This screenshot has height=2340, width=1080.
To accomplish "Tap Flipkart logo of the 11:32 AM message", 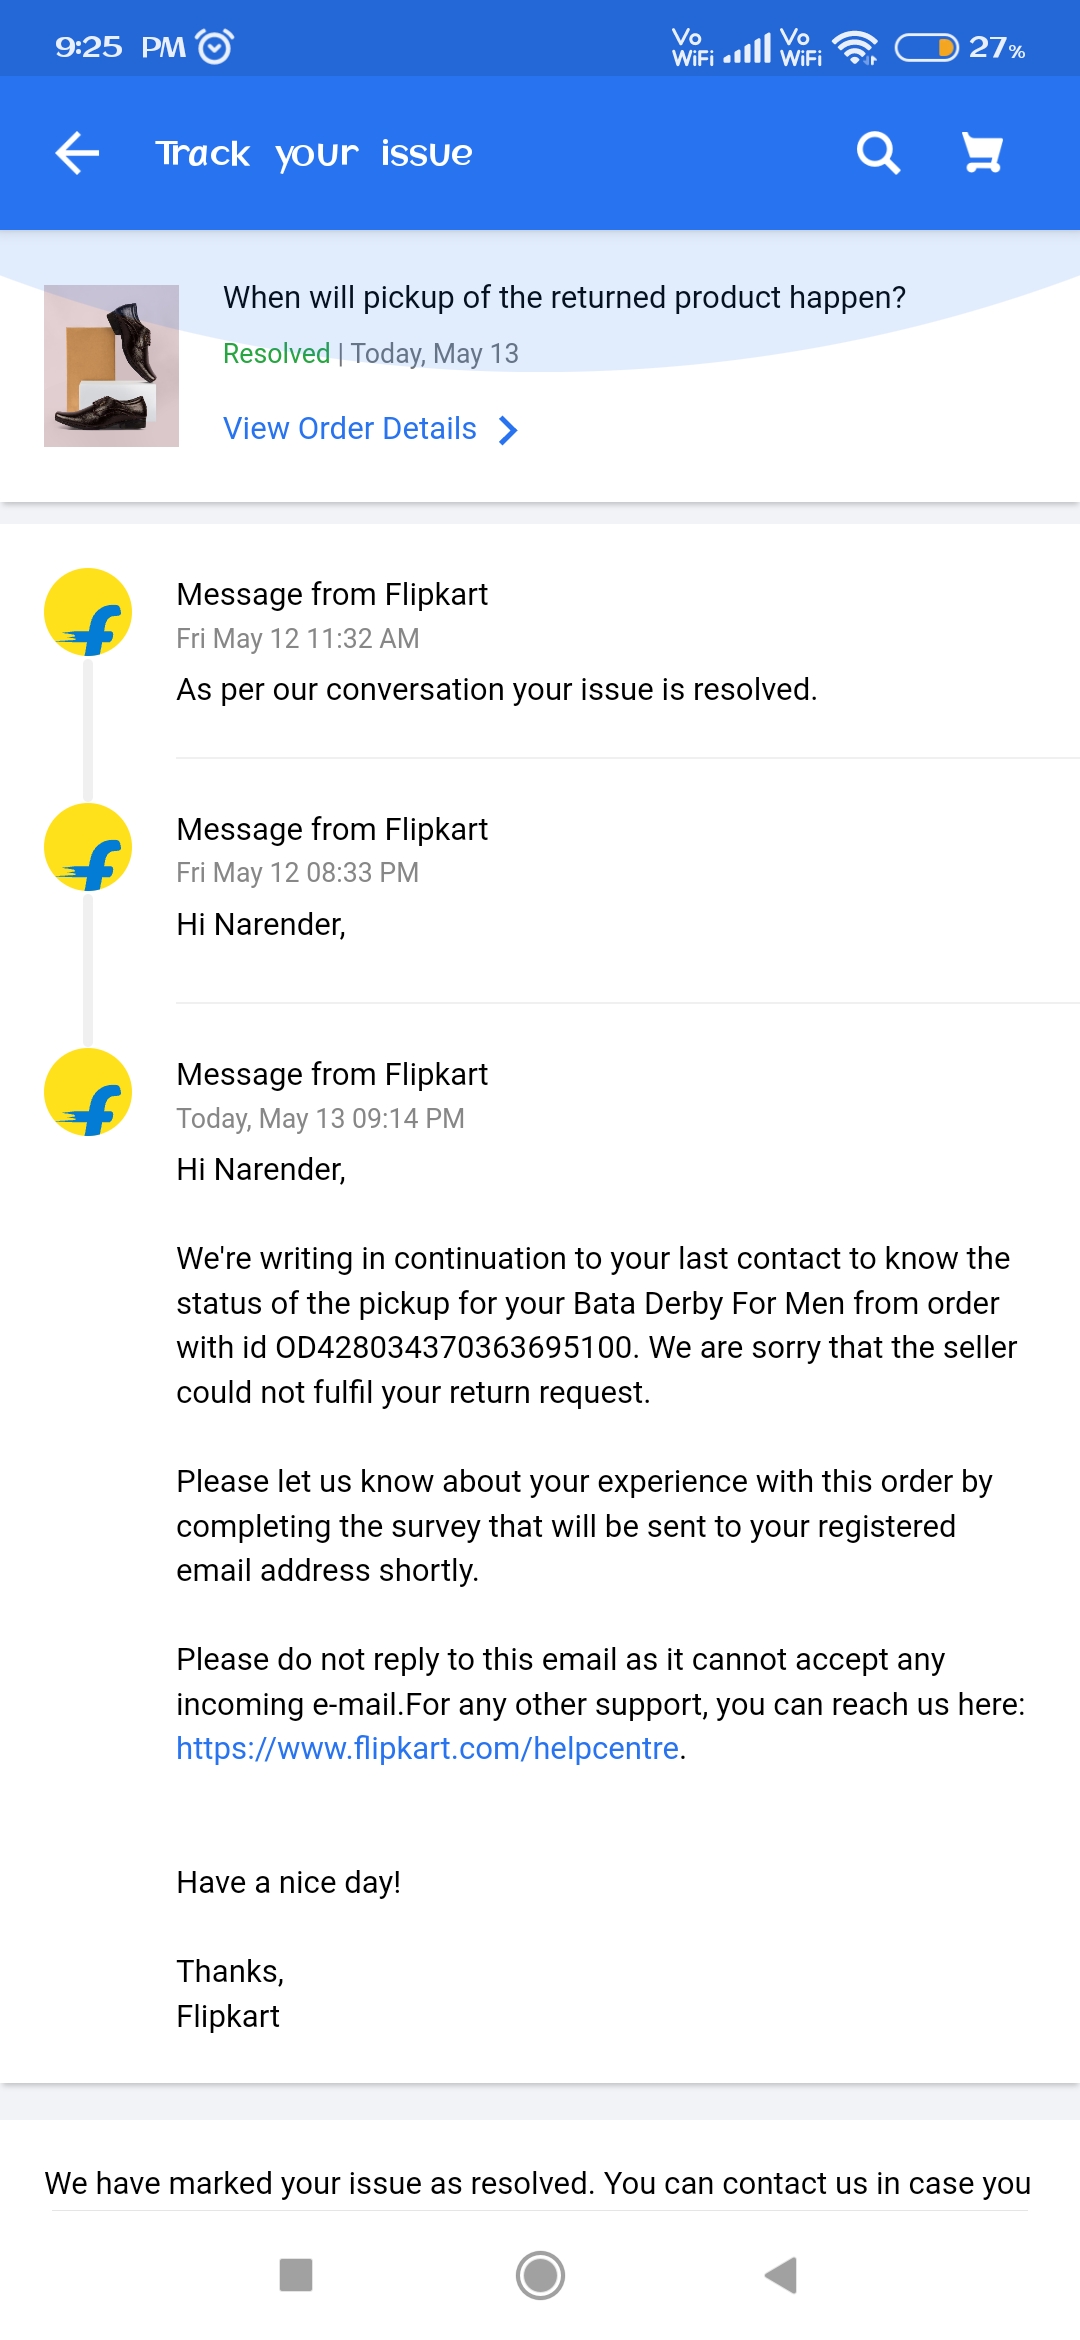I will (88, 612).
